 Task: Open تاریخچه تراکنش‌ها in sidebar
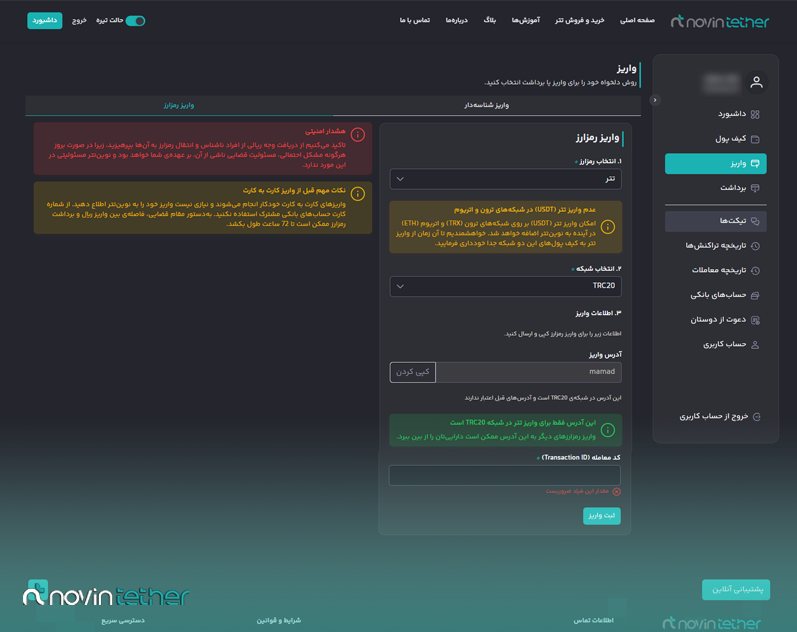(x=716, y=246)
